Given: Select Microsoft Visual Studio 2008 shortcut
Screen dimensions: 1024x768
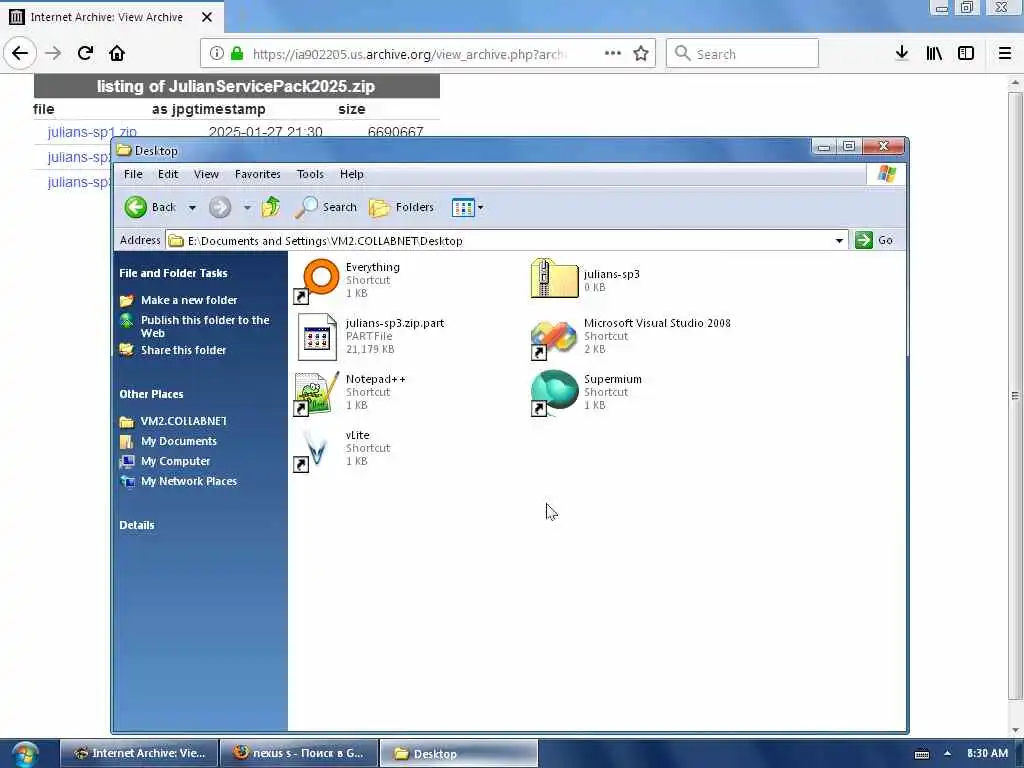Looking at the screenshot, I should [x=554, y=338].
